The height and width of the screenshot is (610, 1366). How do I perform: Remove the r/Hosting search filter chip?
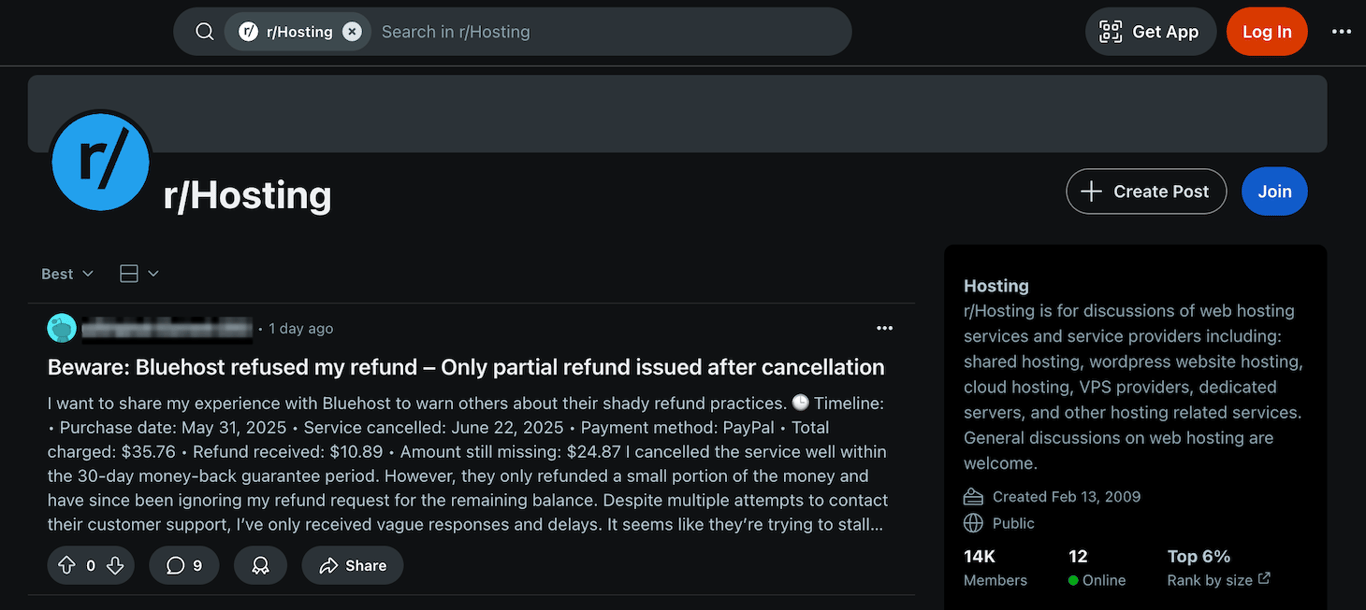coord(352,32)
